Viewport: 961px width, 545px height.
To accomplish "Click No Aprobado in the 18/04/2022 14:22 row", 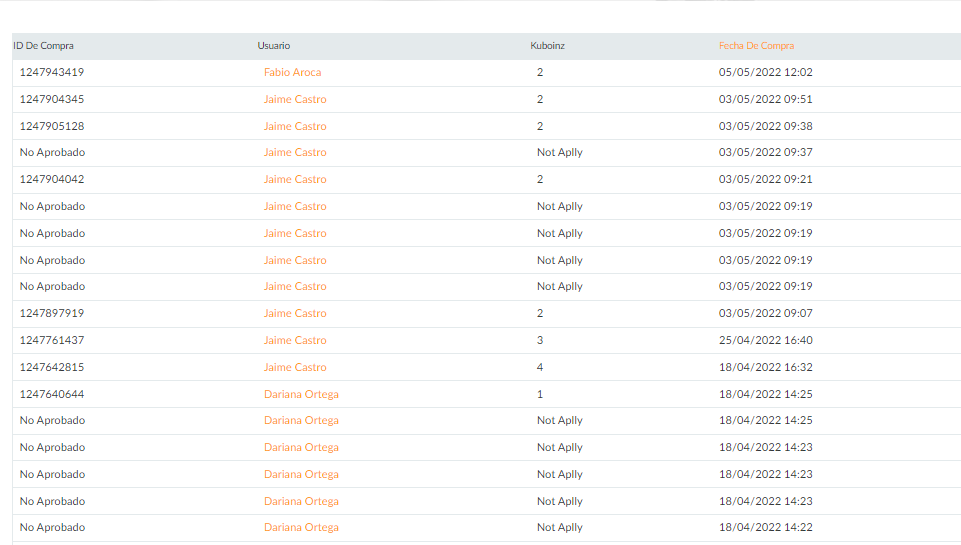I will (x=52, y=527).
